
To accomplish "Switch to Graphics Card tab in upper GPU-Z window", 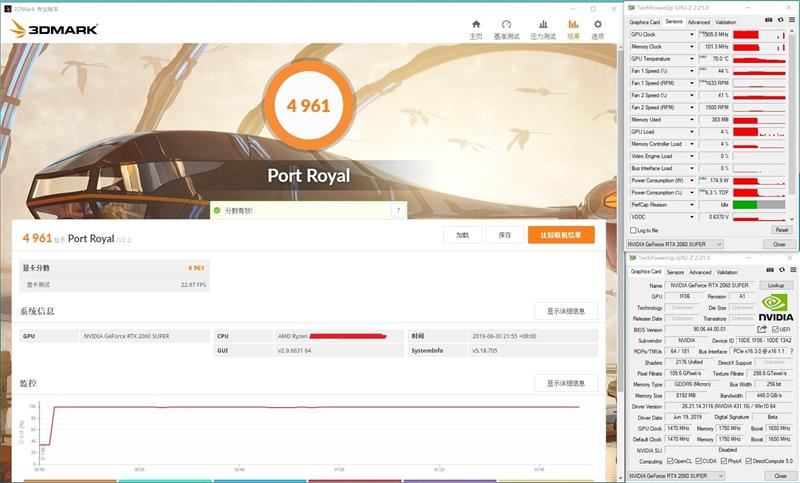I will [644, 22].
